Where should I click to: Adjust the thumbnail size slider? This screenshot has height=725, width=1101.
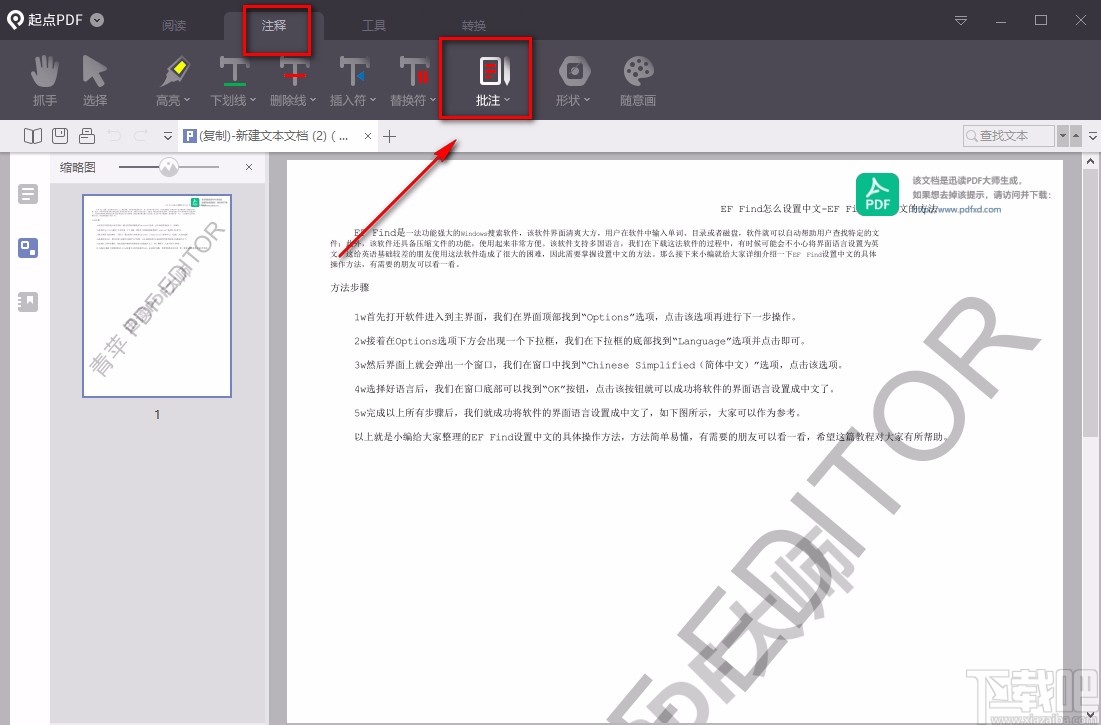(169, 167)
